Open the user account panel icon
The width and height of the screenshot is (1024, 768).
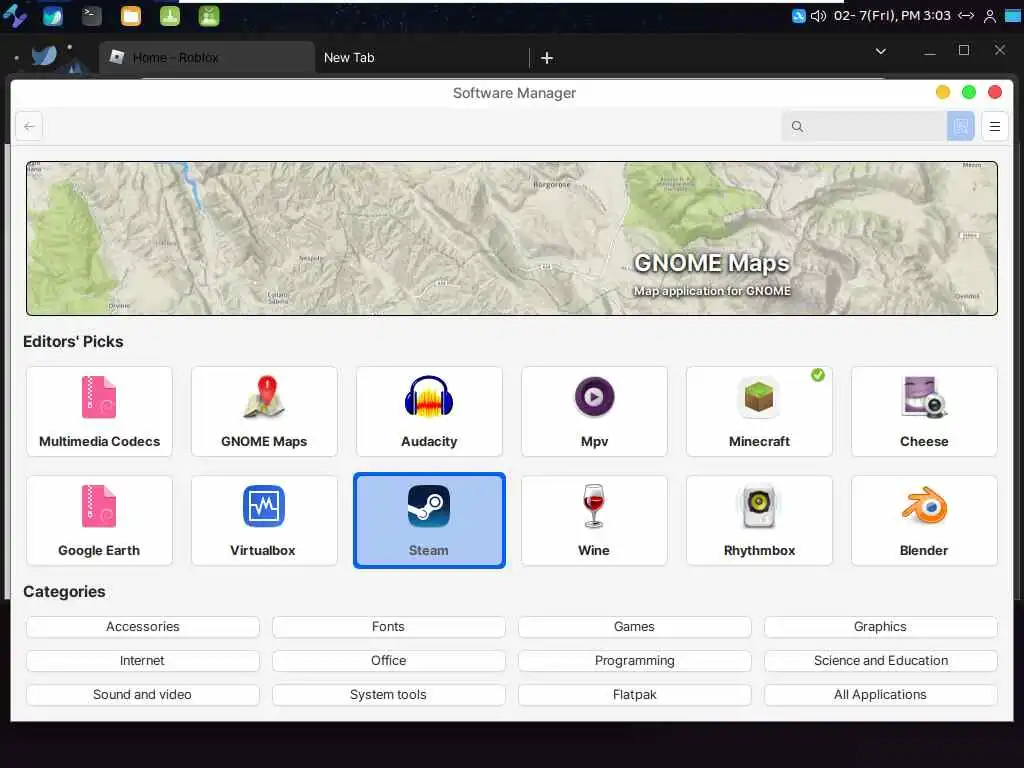pyautogui.click(x=990, y=16)
